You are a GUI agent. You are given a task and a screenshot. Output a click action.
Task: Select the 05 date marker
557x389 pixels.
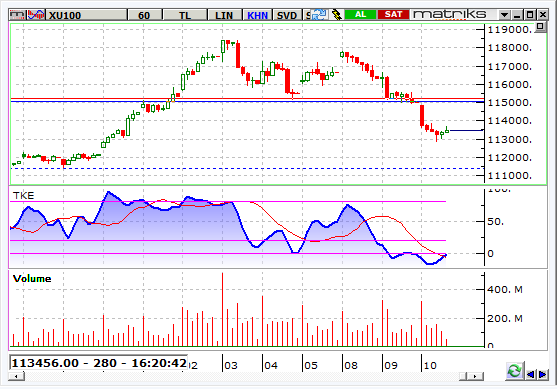pos(310,365)
